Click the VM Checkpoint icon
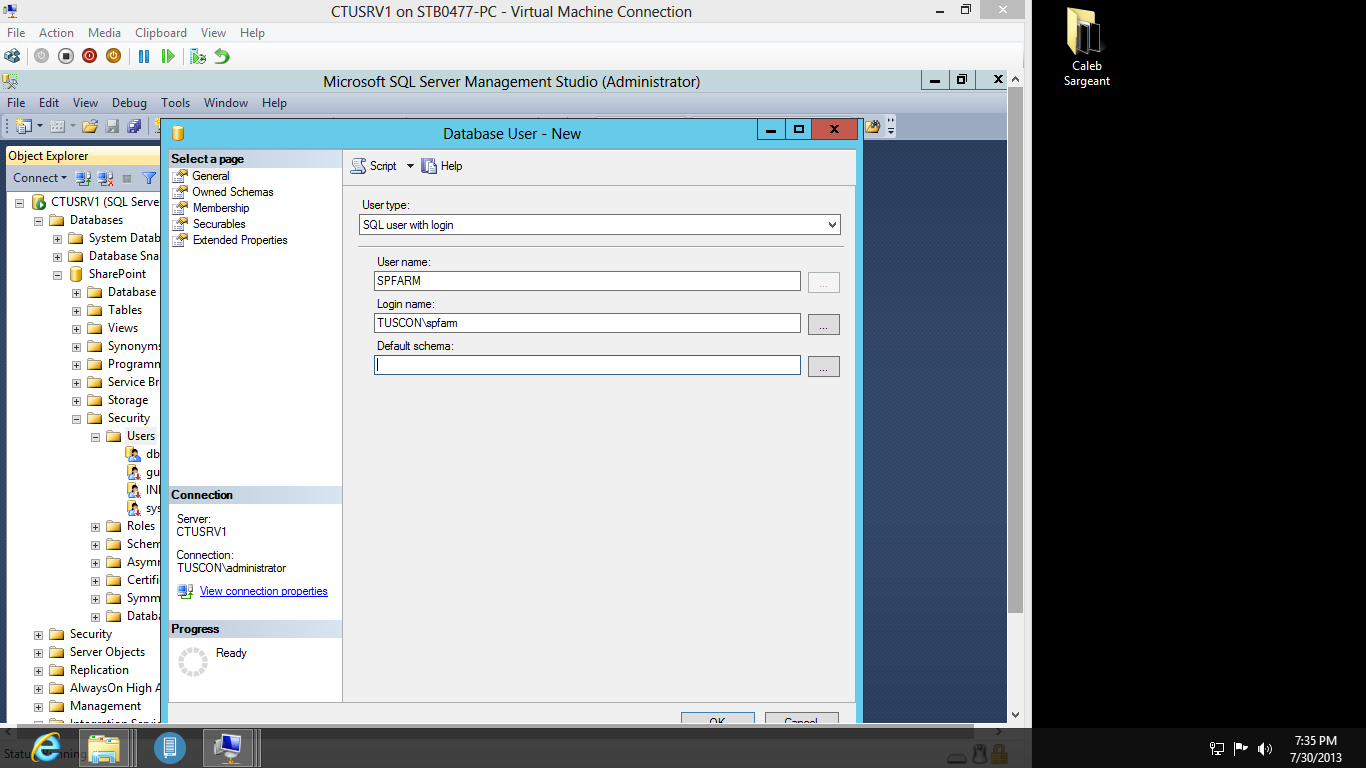Image resolution: width=1366 pixels, height=768 pixels. (198, 56)
